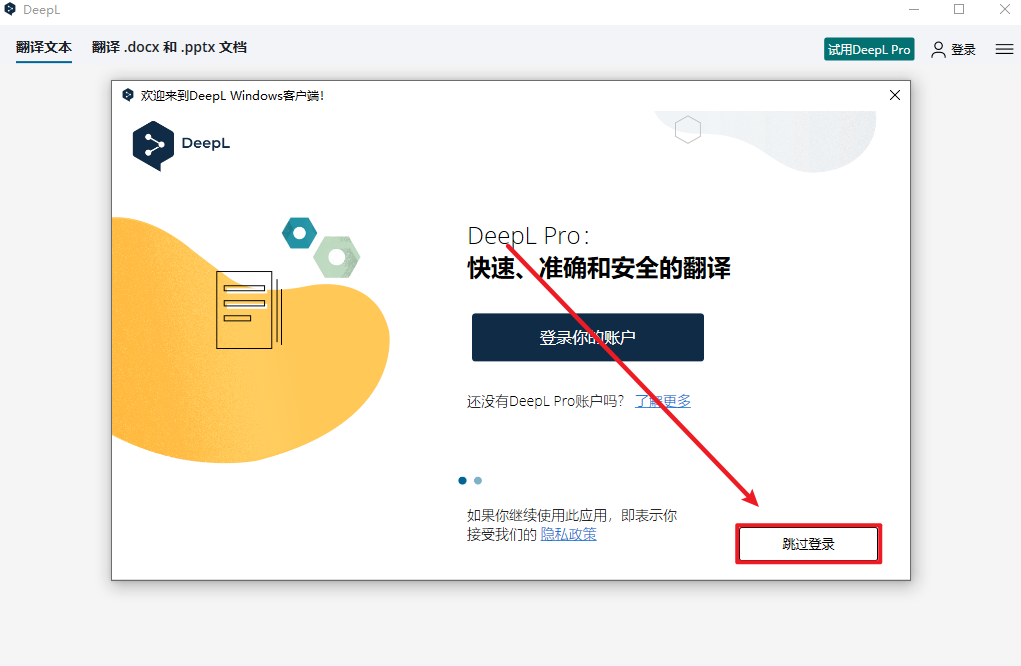Close the DeepL welcome dialog
This screenshot has width=1021, height=666.
pos(895,95)
